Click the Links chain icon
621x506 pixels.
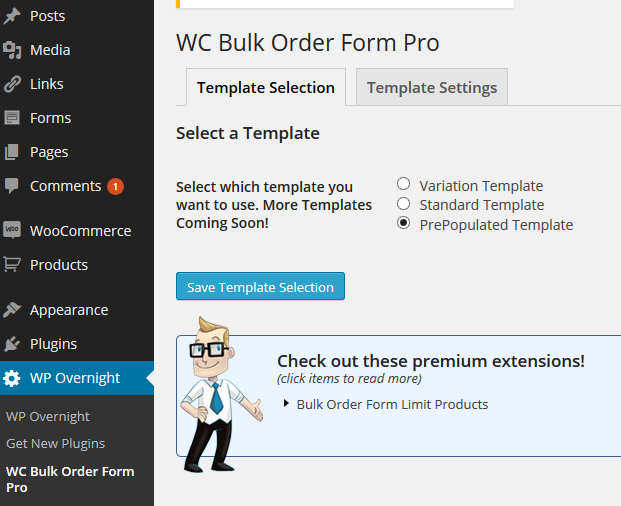[12, 84]
